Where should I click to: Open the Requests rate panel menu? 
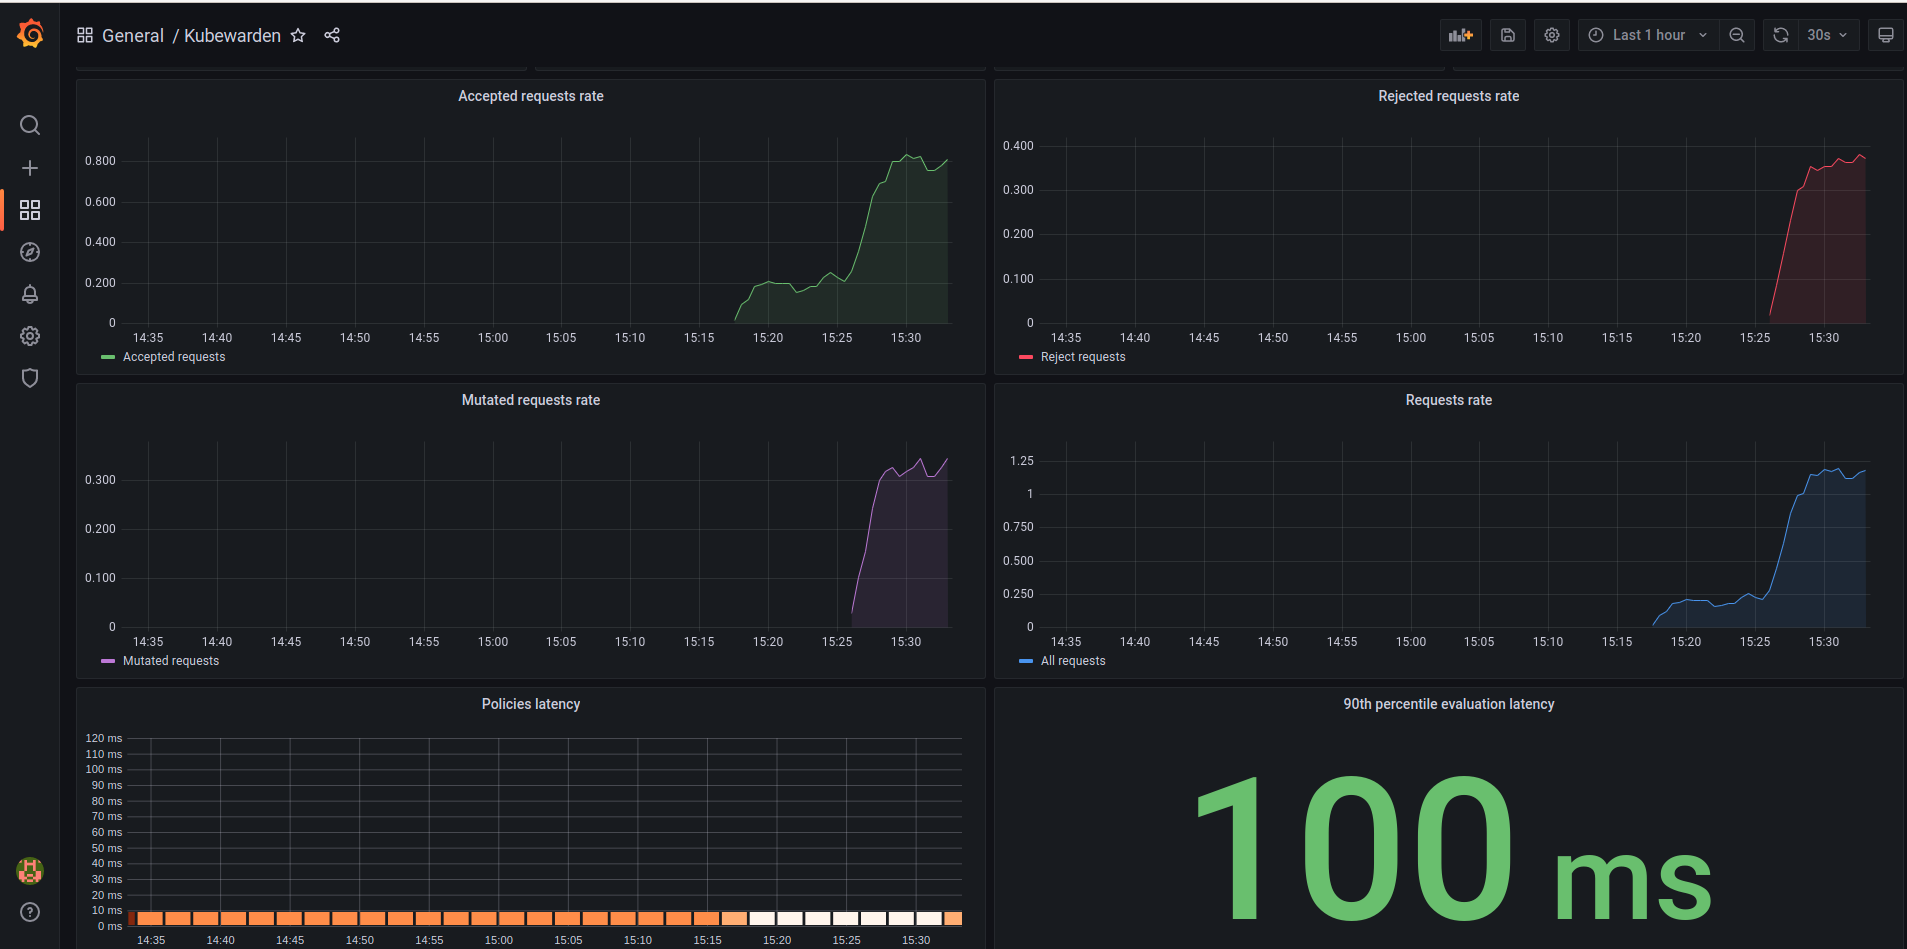coord(1448,399)
